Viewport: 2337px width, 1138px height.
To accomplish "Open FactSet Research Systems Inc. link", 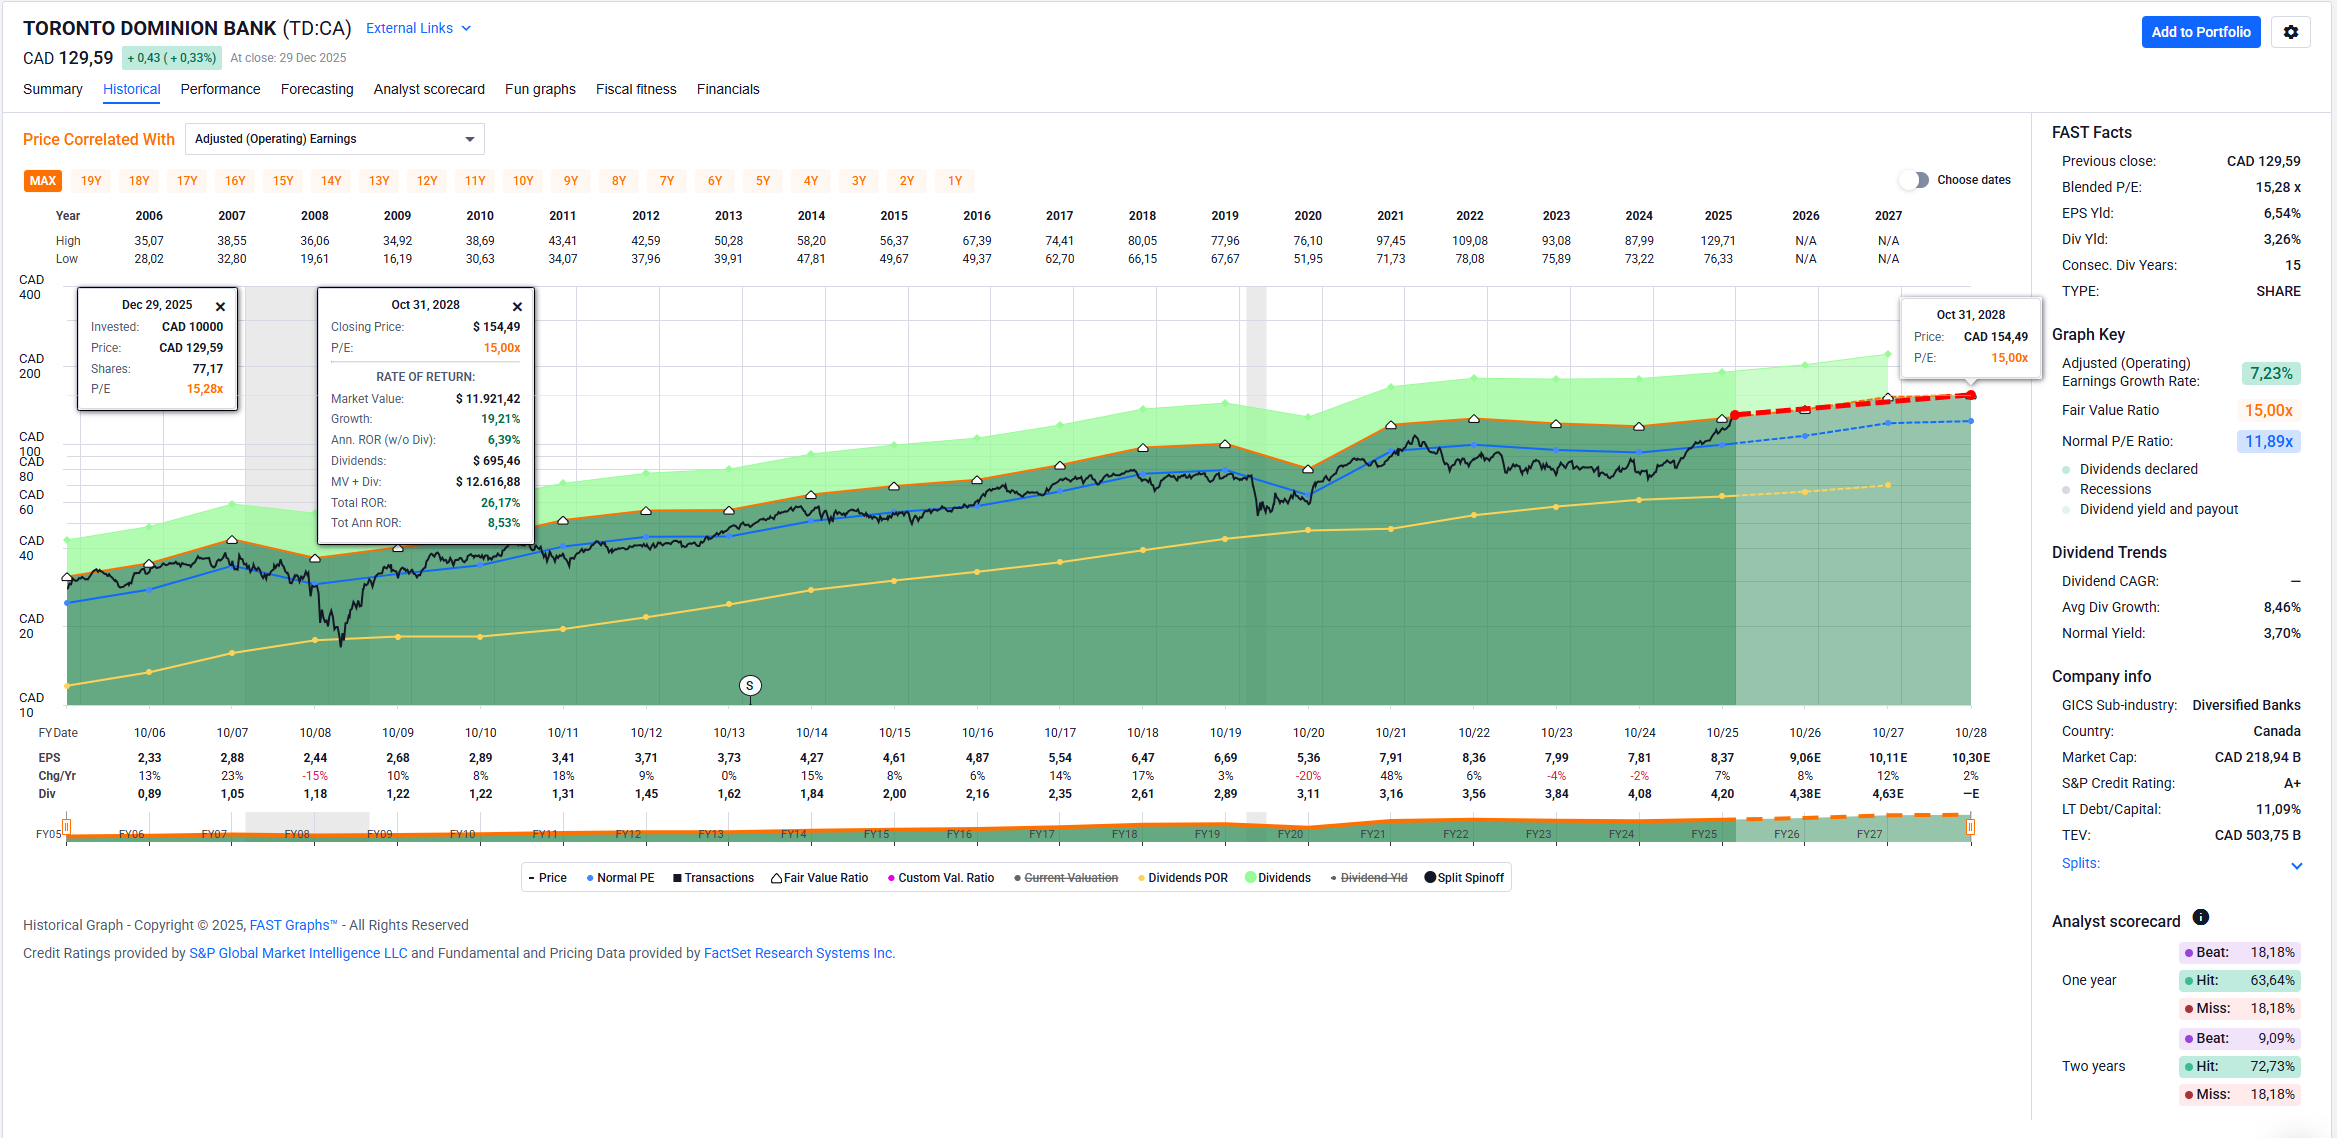I will point(799,953).
